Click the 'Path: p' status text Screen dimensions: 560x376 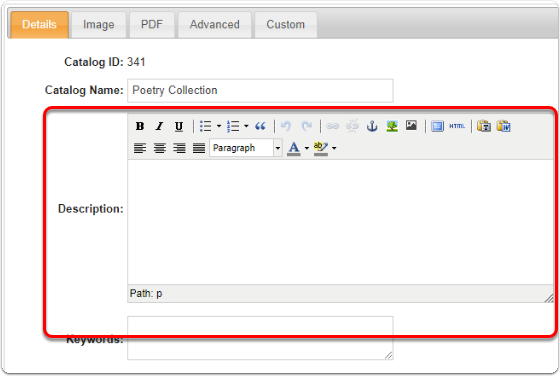pyautogui.click(x=146, y=294)
